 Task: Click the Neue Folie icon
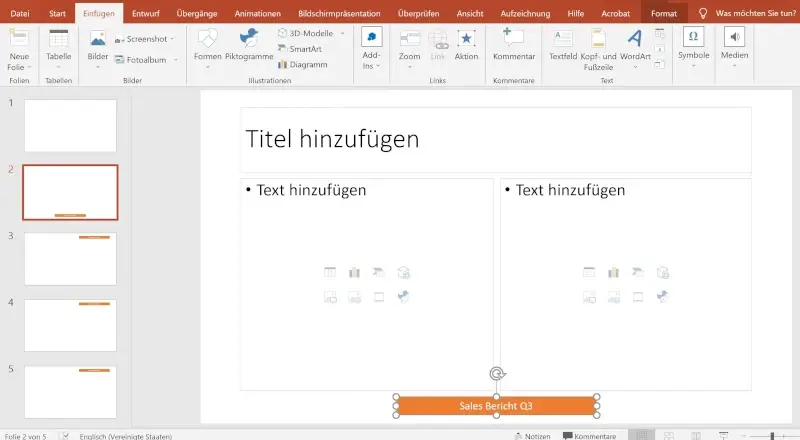[19, 38]
